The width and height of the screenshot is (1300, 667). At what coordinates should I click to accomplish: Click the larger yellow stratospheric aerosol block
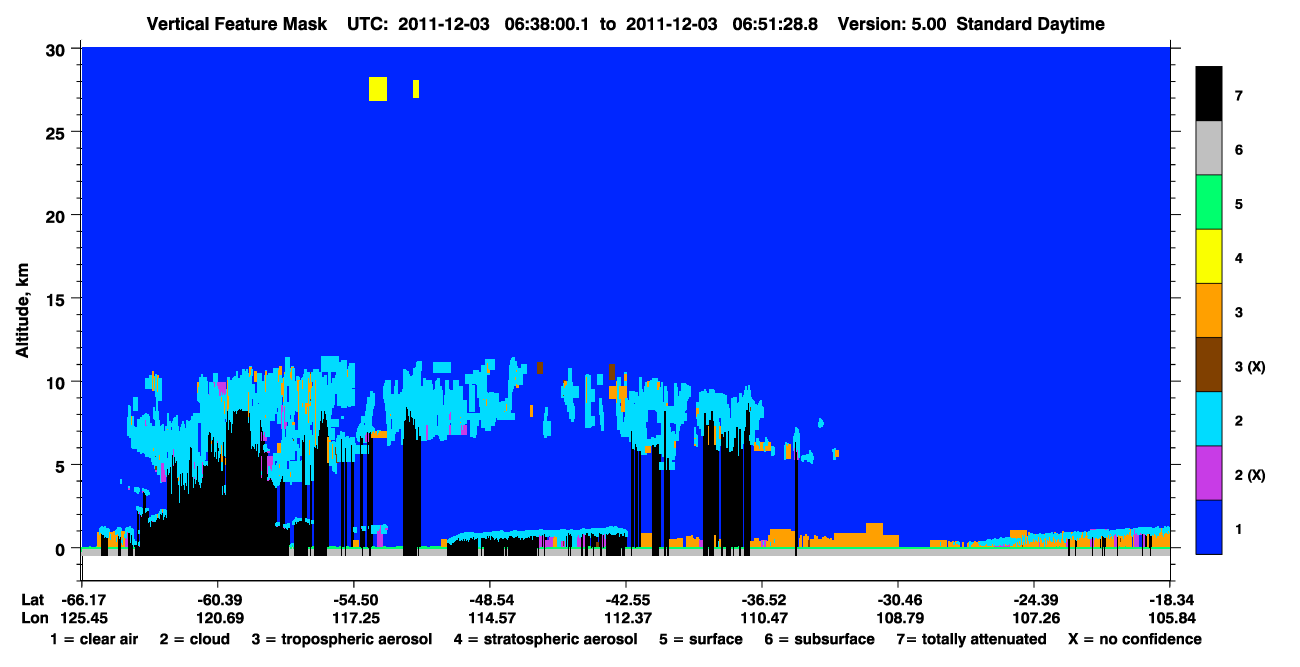[x=378, y=89]
